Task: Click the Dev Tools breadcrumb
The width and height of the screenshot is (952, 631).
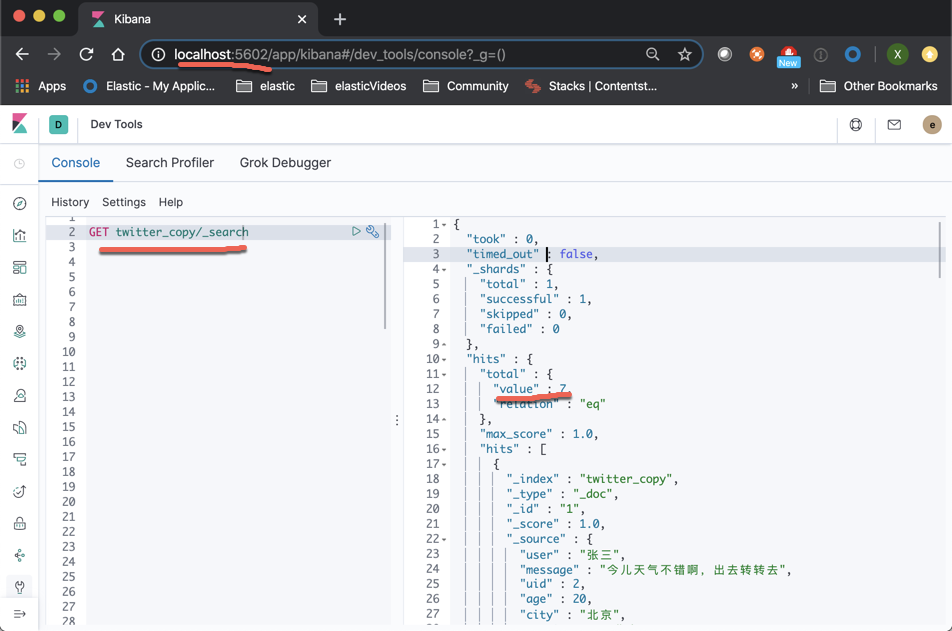Action: click(x=117, y=124)
